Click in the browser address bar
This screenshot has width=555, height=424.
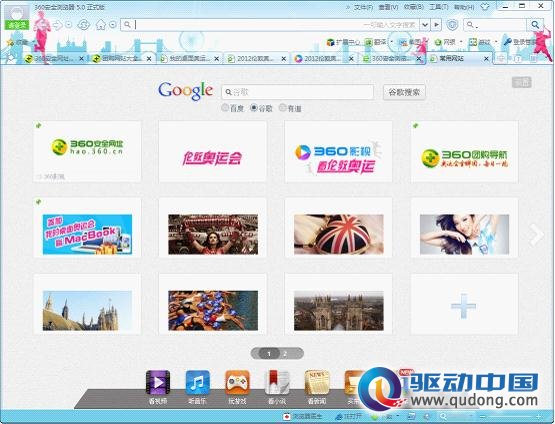270,24
